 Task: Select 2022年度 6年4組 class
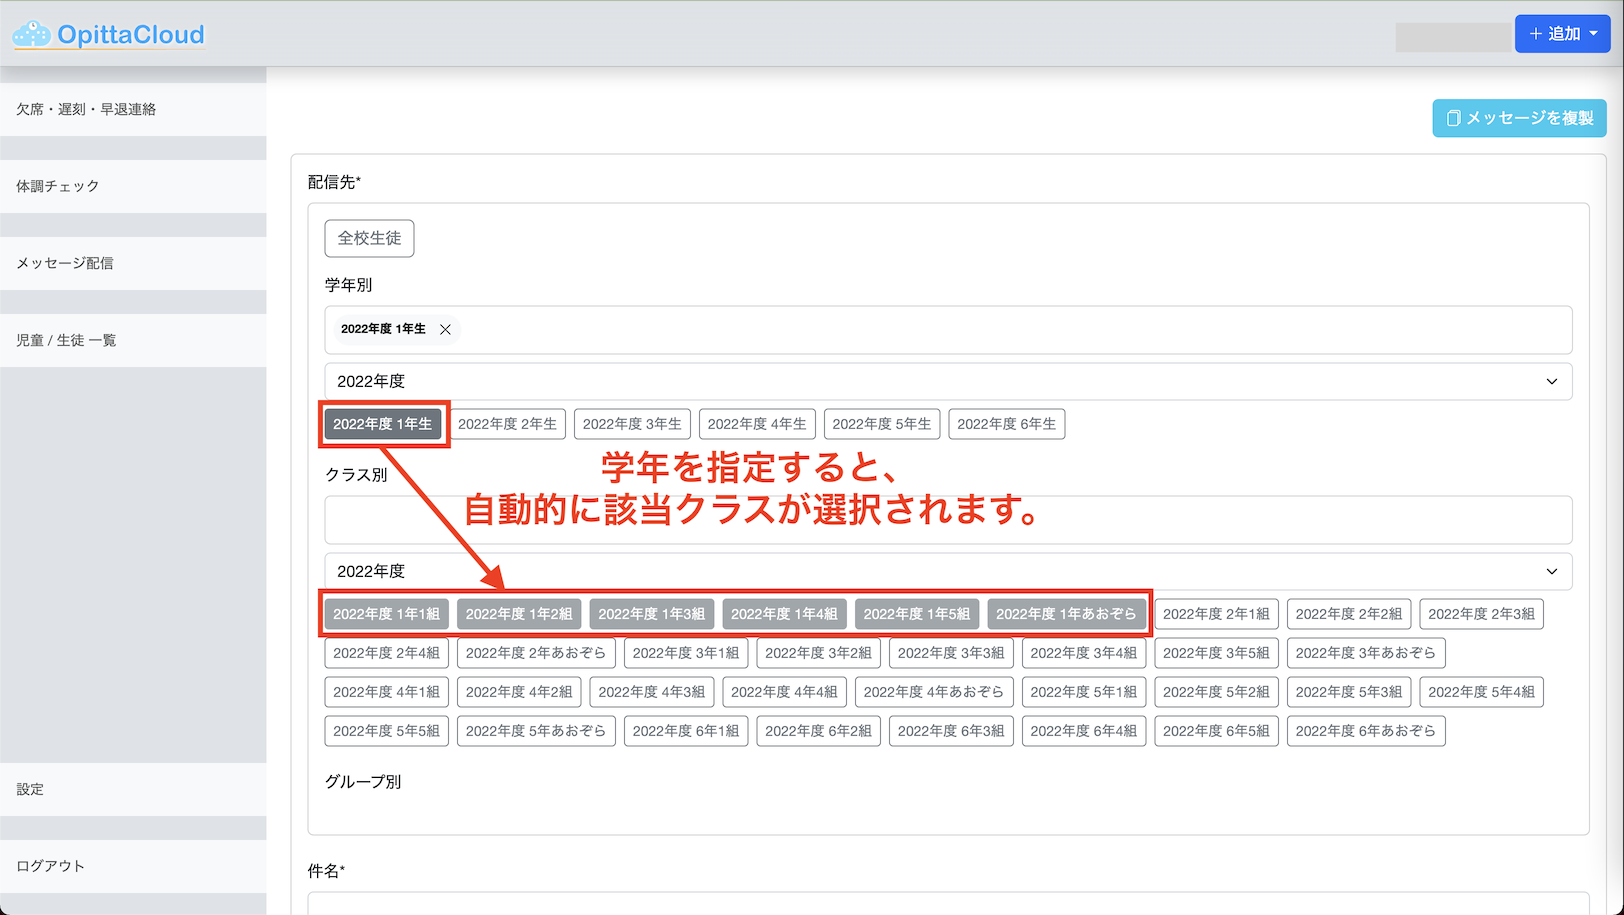[x=1084, y=731]
